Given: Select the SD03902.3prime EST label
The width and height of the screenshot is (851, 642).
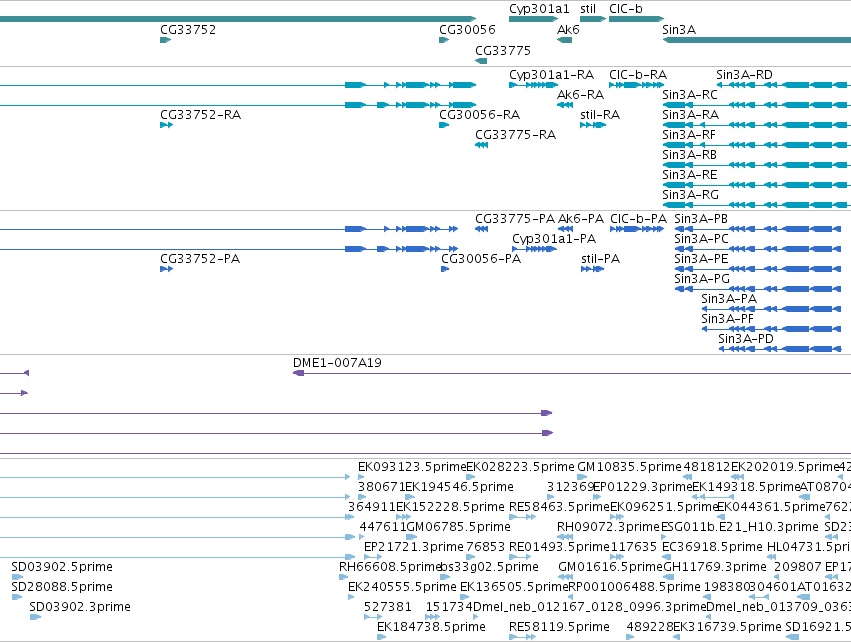Looking at the screenshot, I should (x=80, y=607).
